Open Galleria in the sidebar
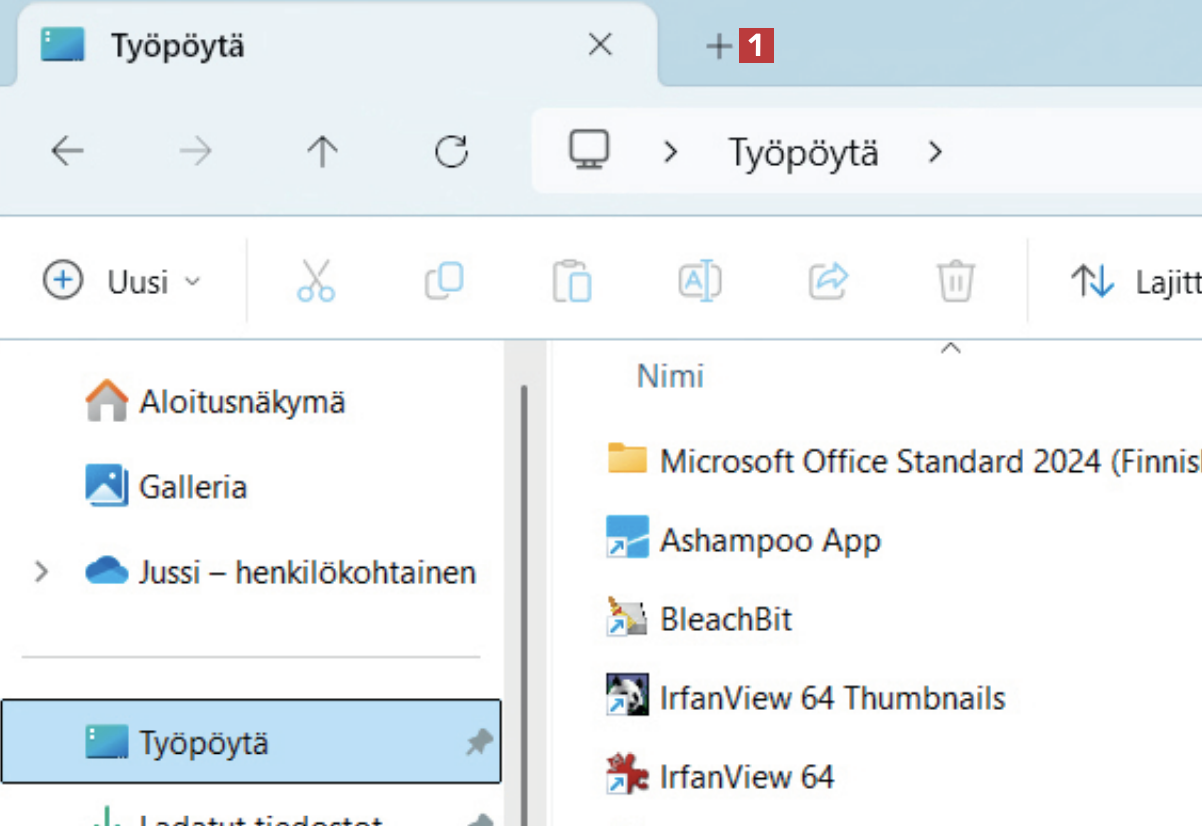Viewport: 1202px width, 826px height. point(192,487)
